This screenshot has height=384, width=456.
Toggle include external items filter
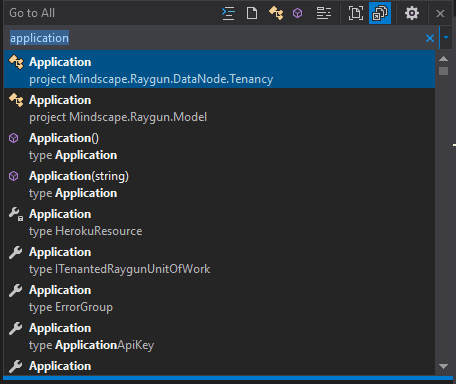coord(380,13)
